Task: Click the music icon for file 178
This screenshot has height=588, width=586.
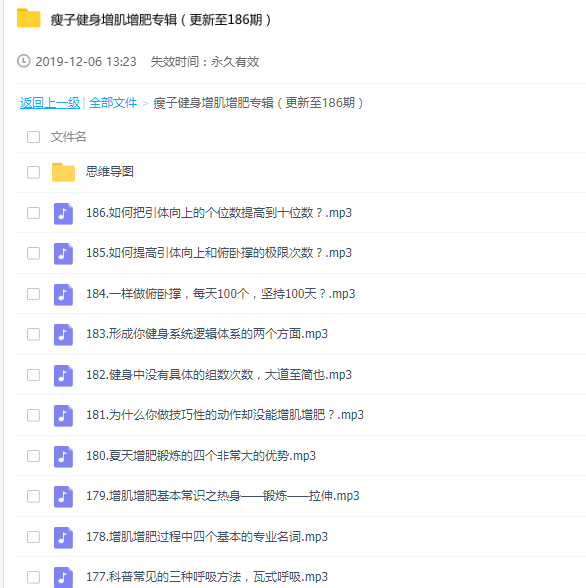Action: 63,537
